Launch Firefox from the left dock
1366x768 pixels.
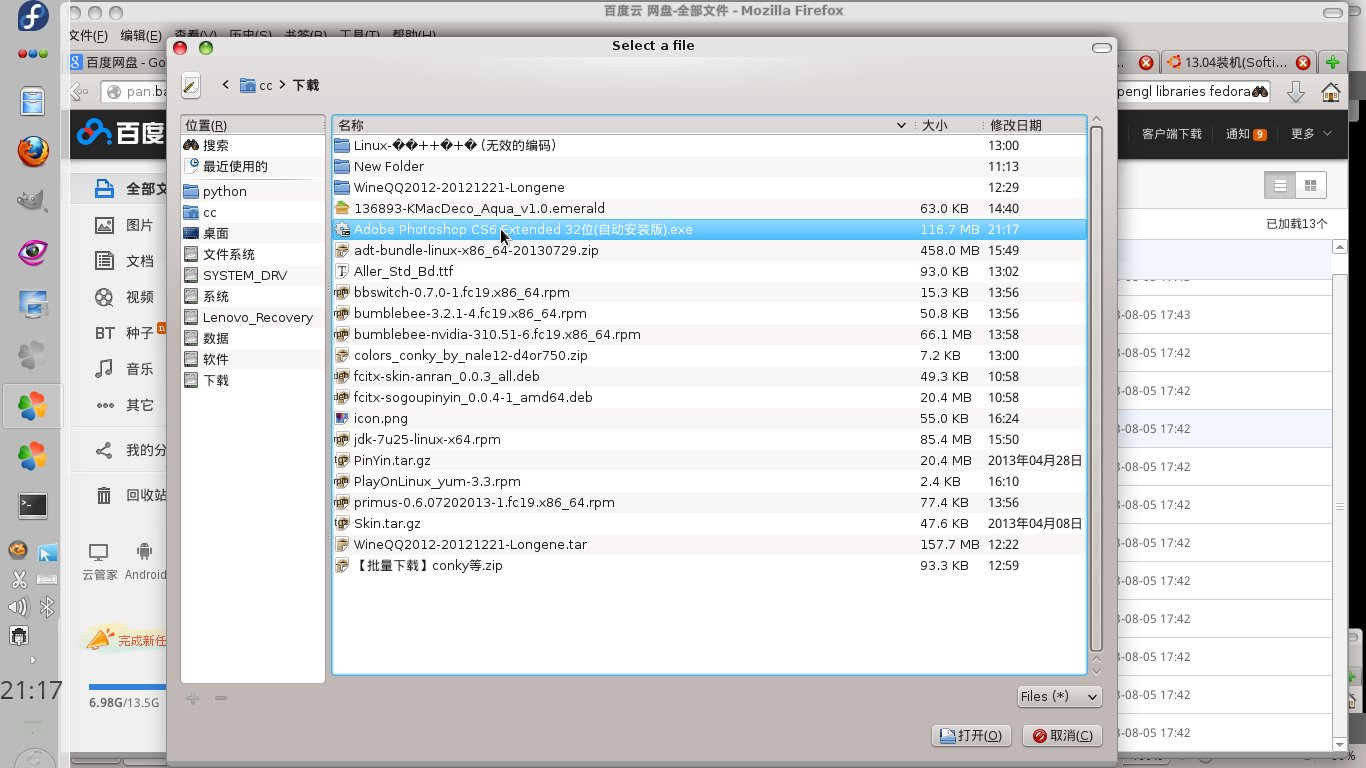click(x=33, y=152)
